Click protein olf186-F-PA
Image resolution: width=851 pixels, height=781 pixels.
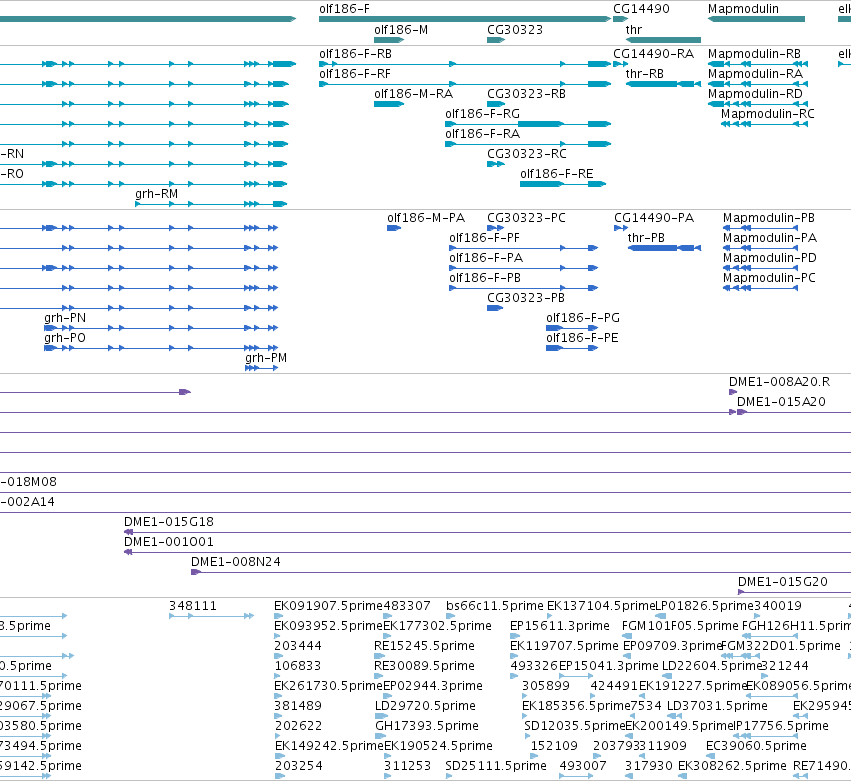tap(523, 268)
